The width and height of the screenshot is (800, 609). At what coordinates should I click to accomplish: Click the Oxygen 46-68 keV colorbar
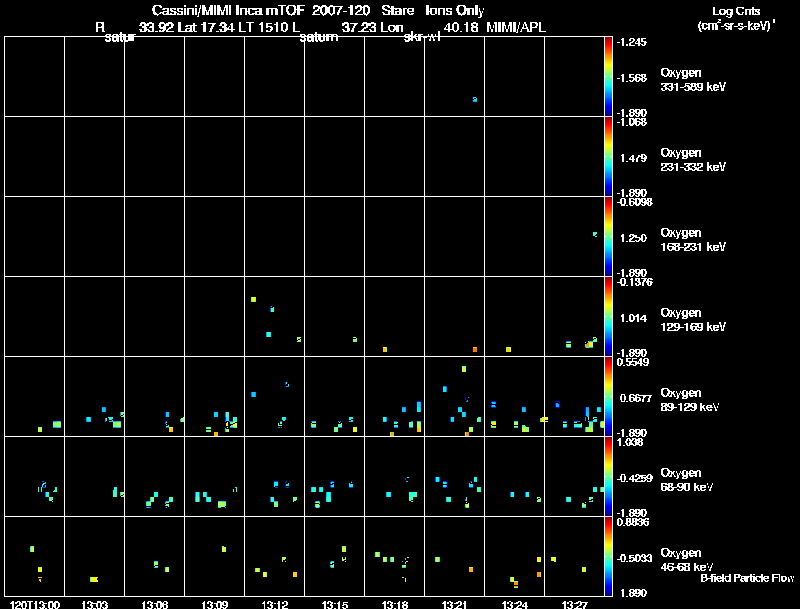pyautogui.click(x=608, y=557)
